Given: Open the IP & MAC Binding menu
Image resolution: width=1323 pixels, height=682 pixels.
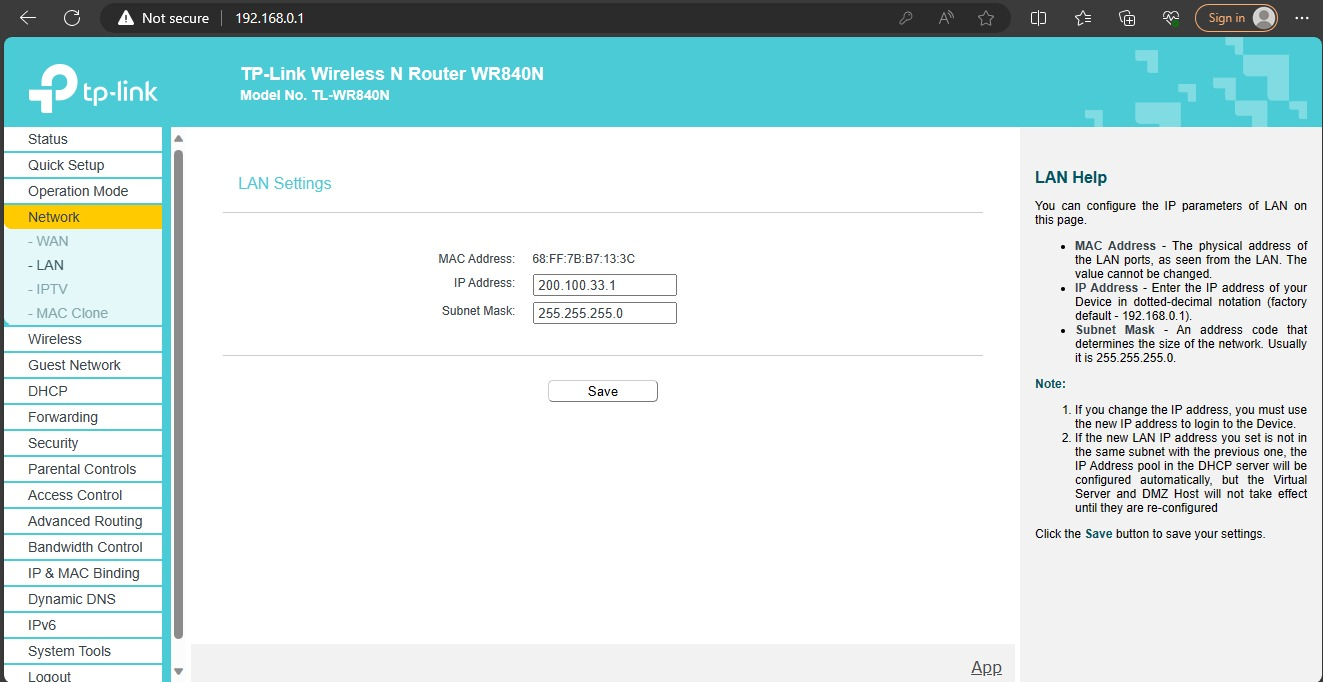Looking at the screenshot, I should point(83,573).
